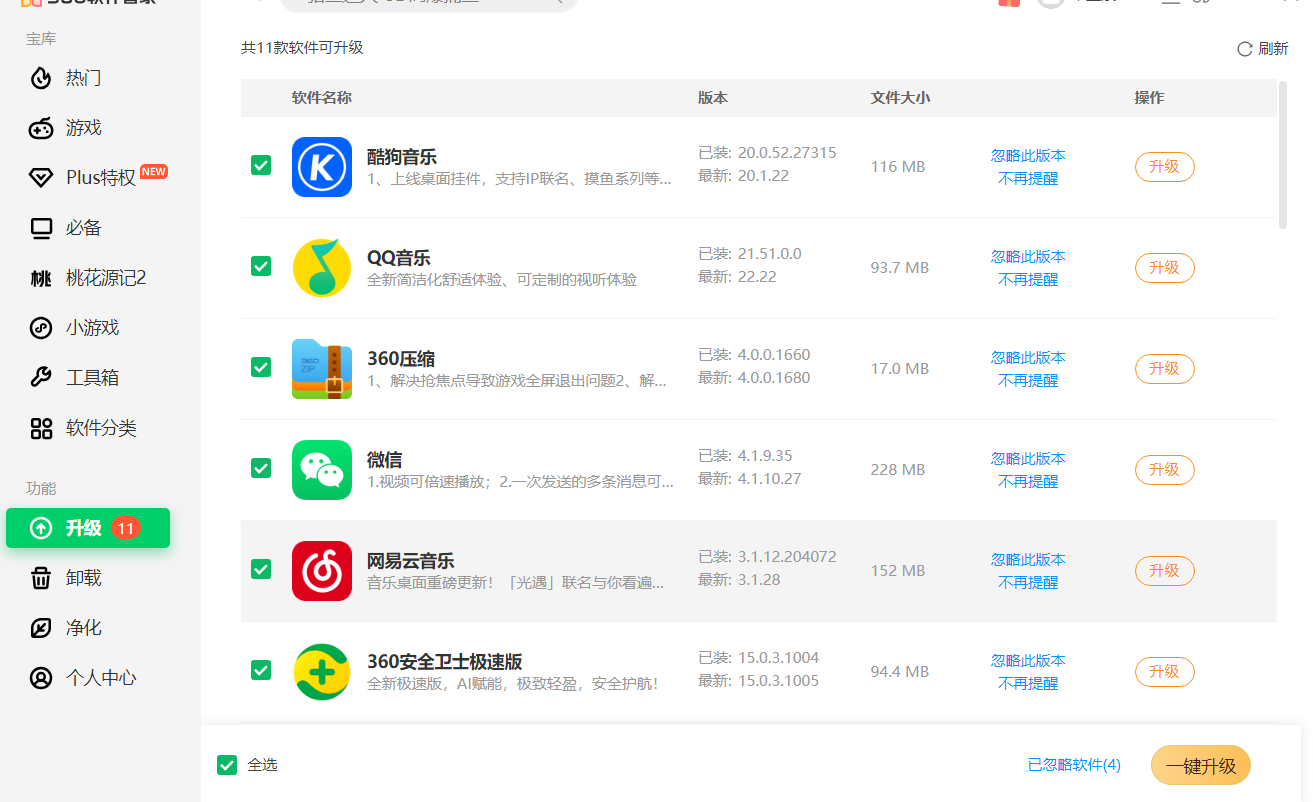Uncheck the QQ音乐 row checkbox

point(261,266)
